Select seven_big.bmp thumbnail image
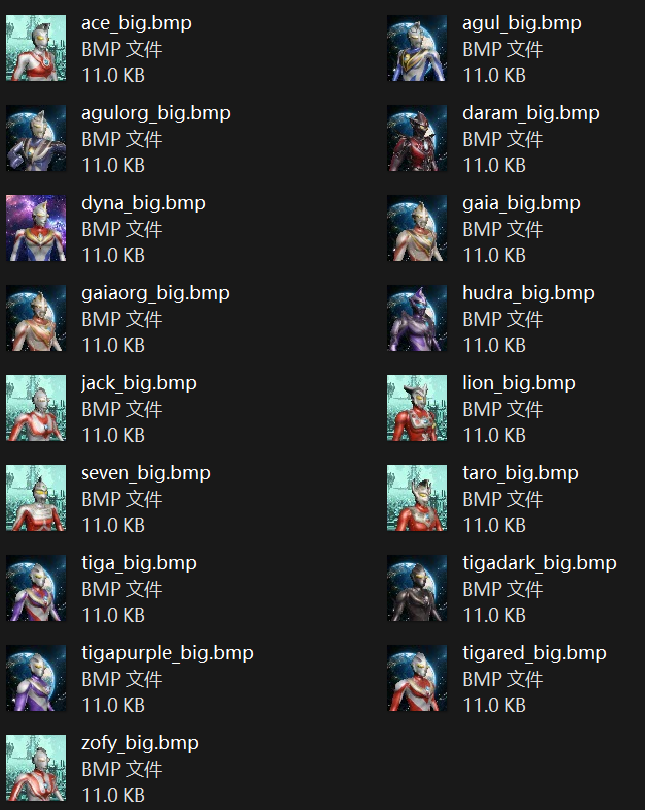Image resolution: width=645 pixels, height=810 pixels. (x=36, y=498)
